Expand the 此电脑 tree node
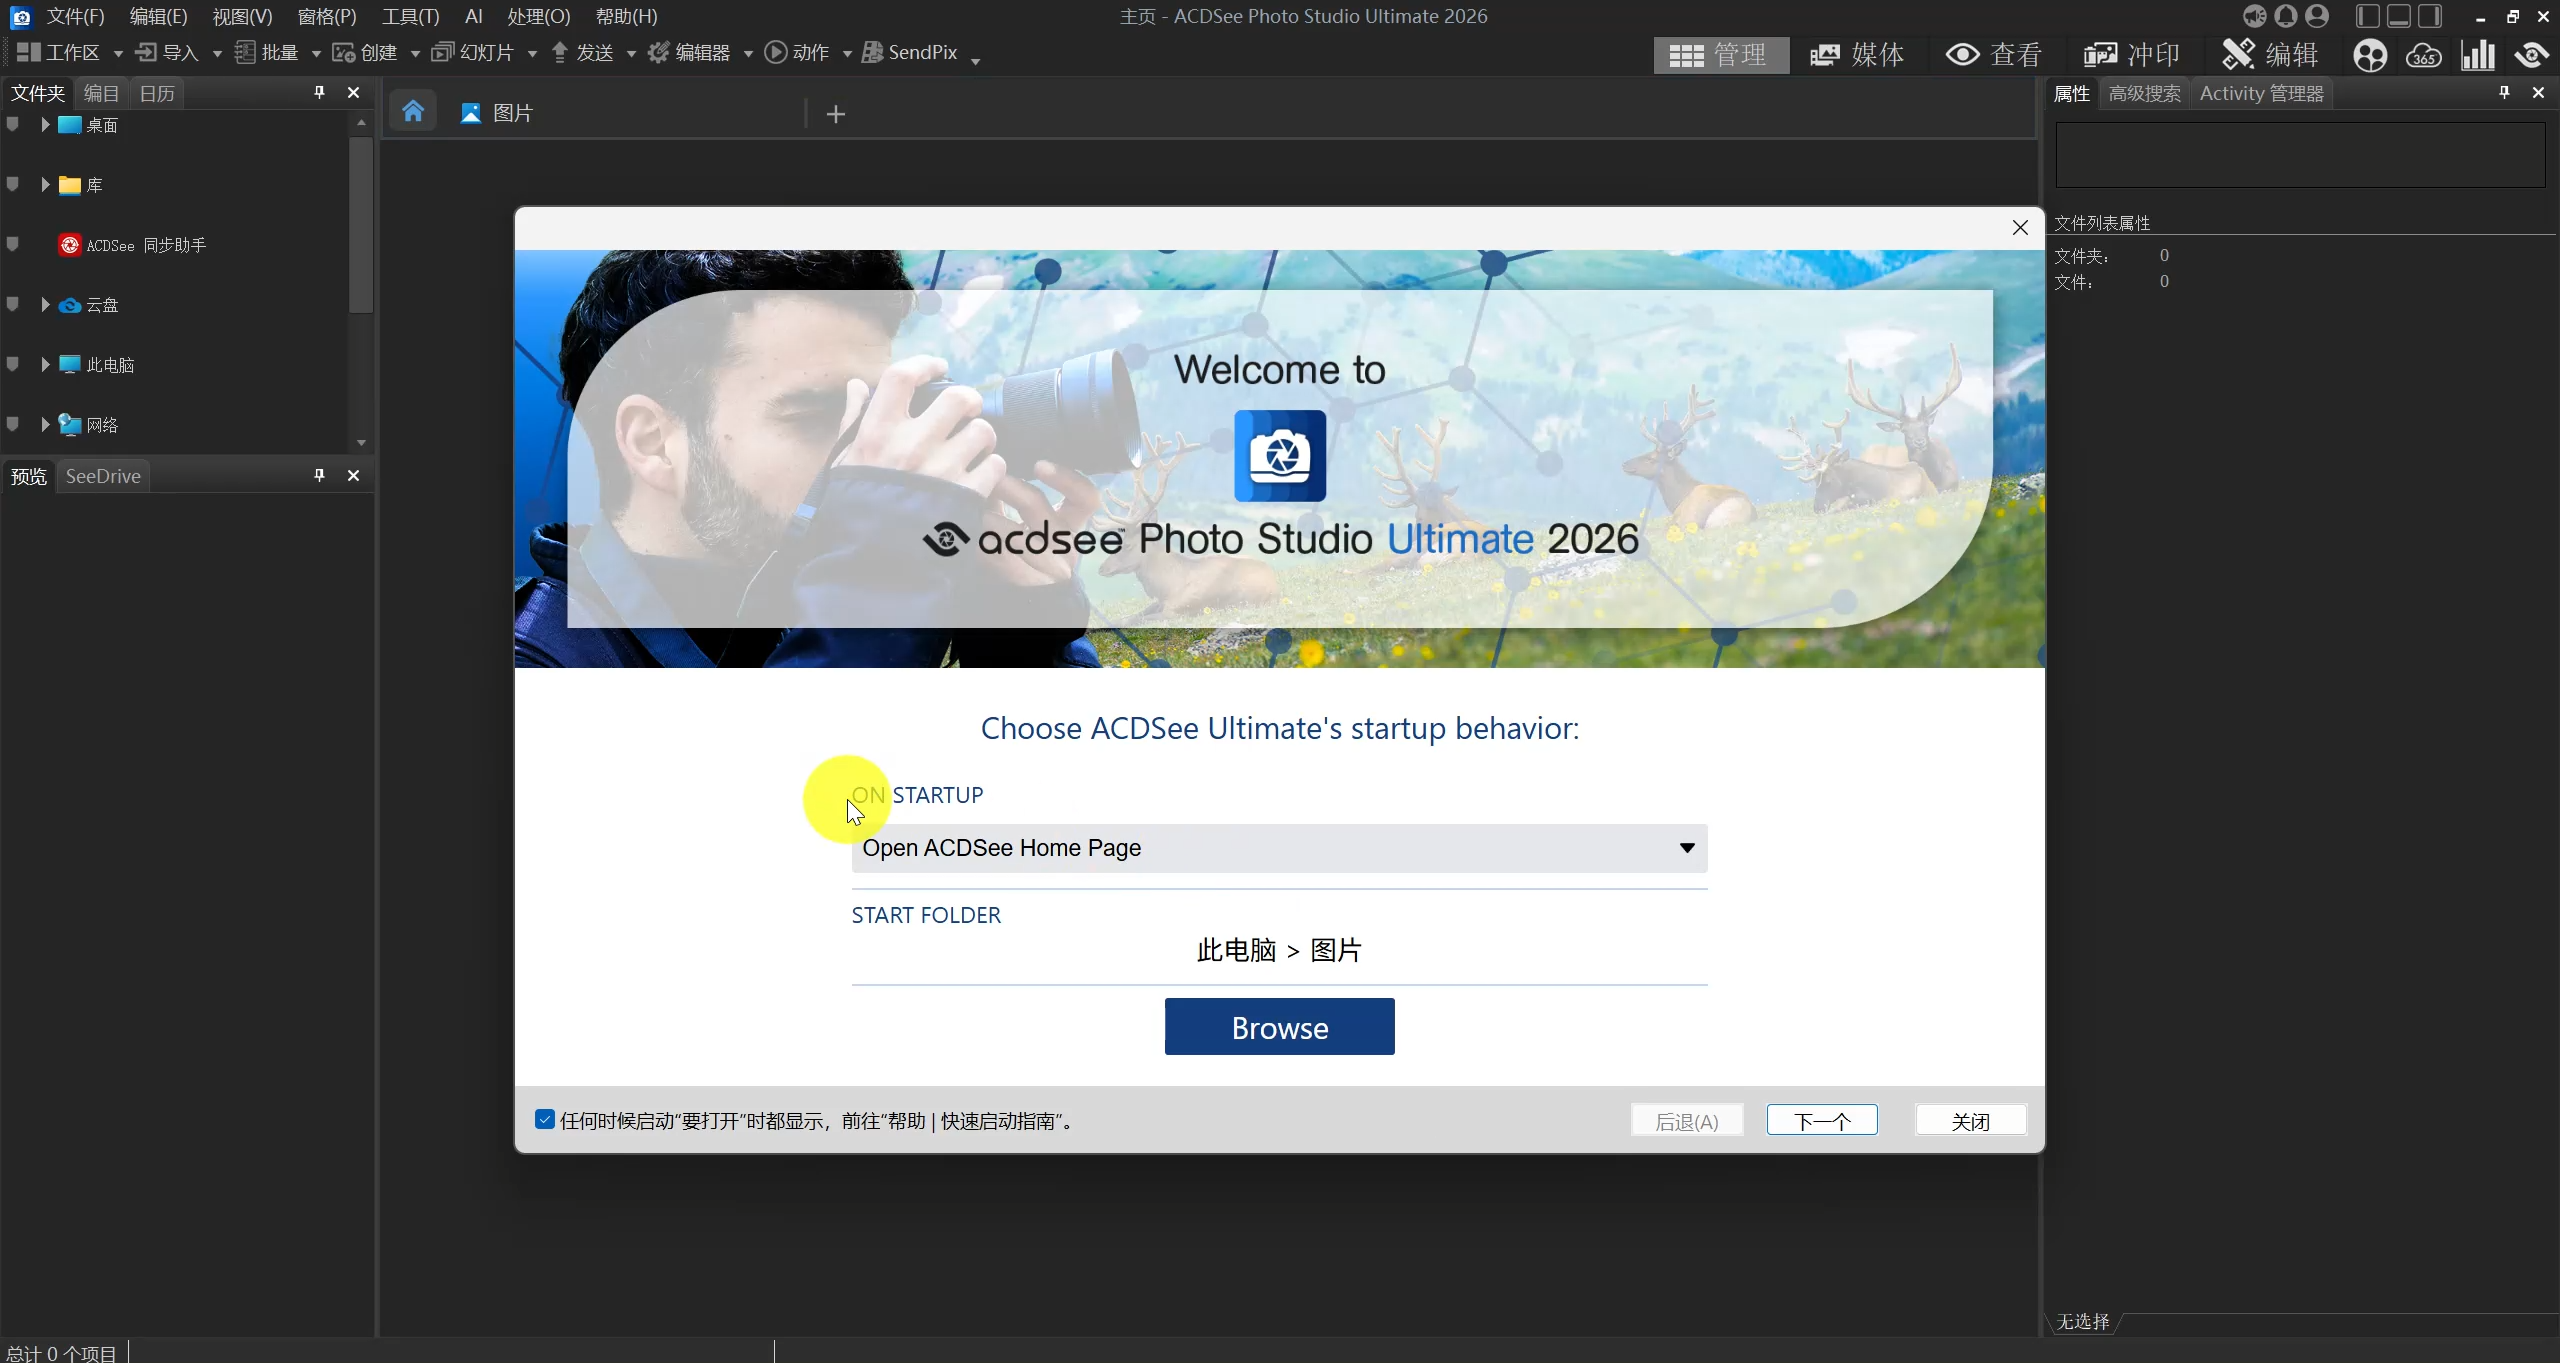Image resolution: width=2560 pixels, height=1363 pixels. [x=45, y=365]
